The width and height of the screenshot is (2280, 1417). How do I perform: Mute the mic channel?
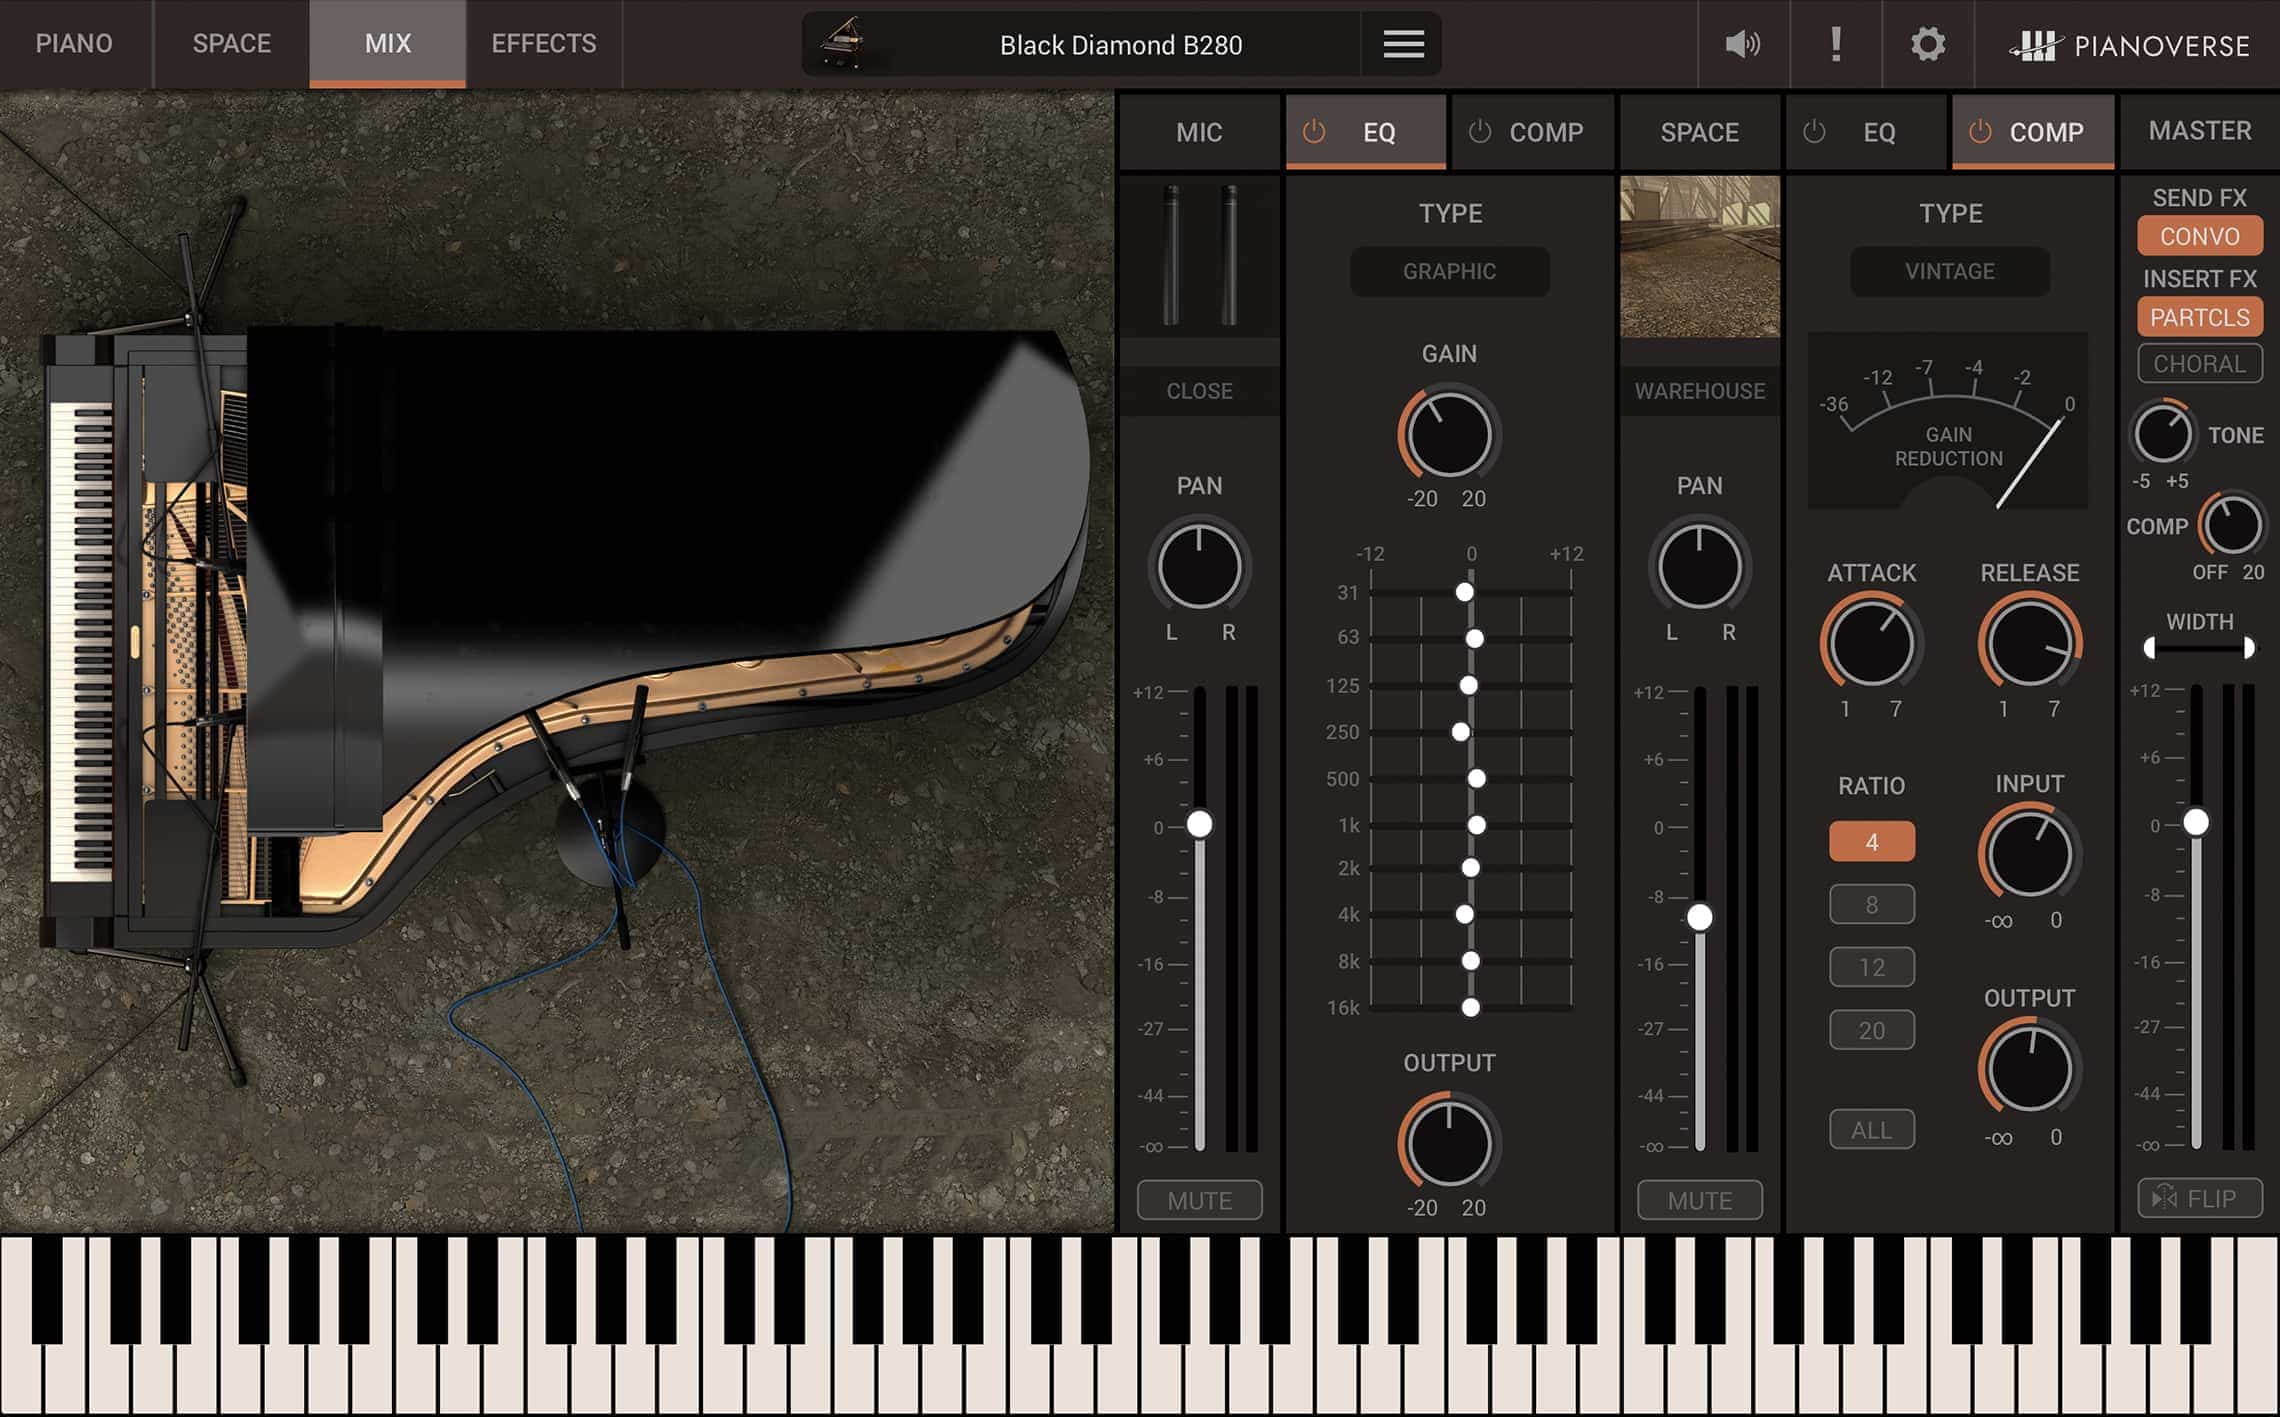pyautogui.click(x=1198, y=1199)
